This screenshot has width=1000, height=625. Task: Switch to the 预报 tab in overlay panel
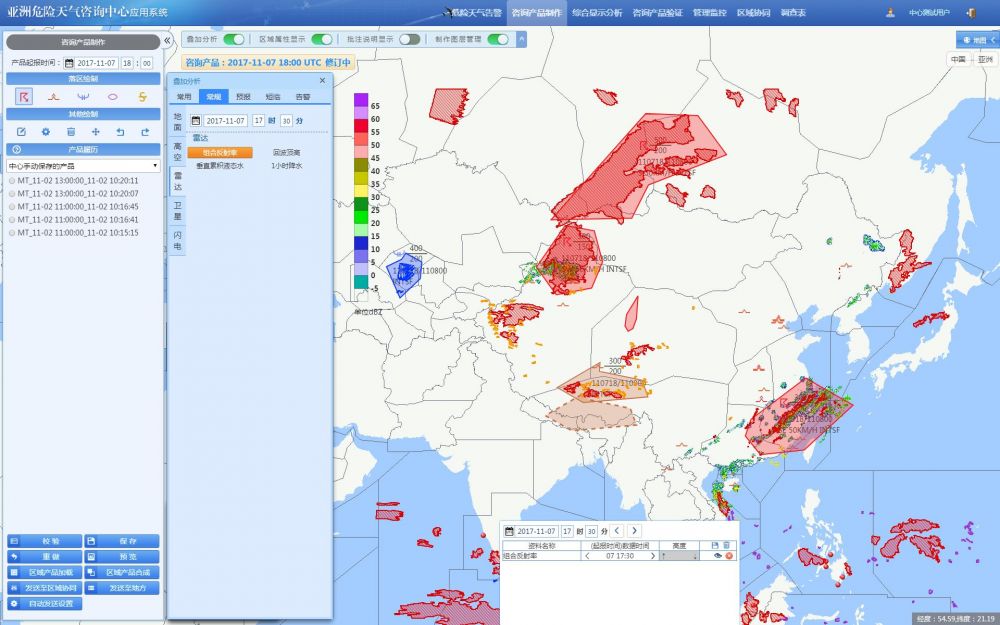coord(243,97)
